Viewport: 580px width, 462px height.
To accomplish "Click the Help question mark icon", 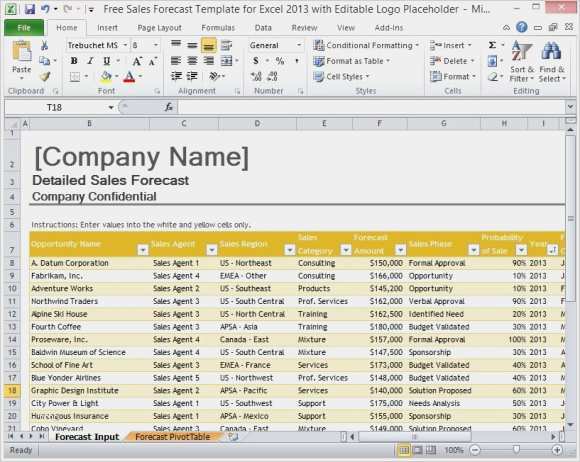I will click(x=522, y=27).
